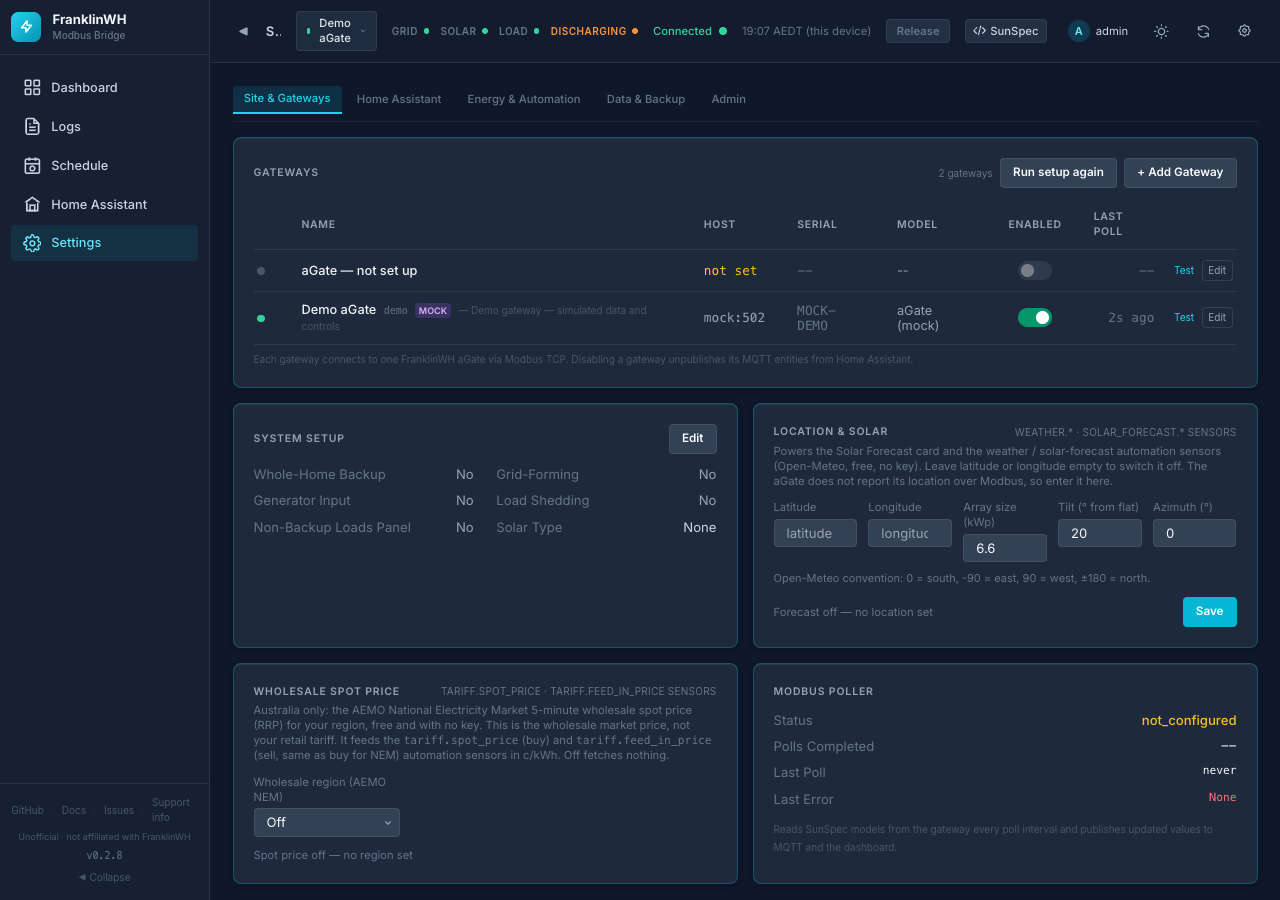Click the Longitude input field

[x=910, y=533]
